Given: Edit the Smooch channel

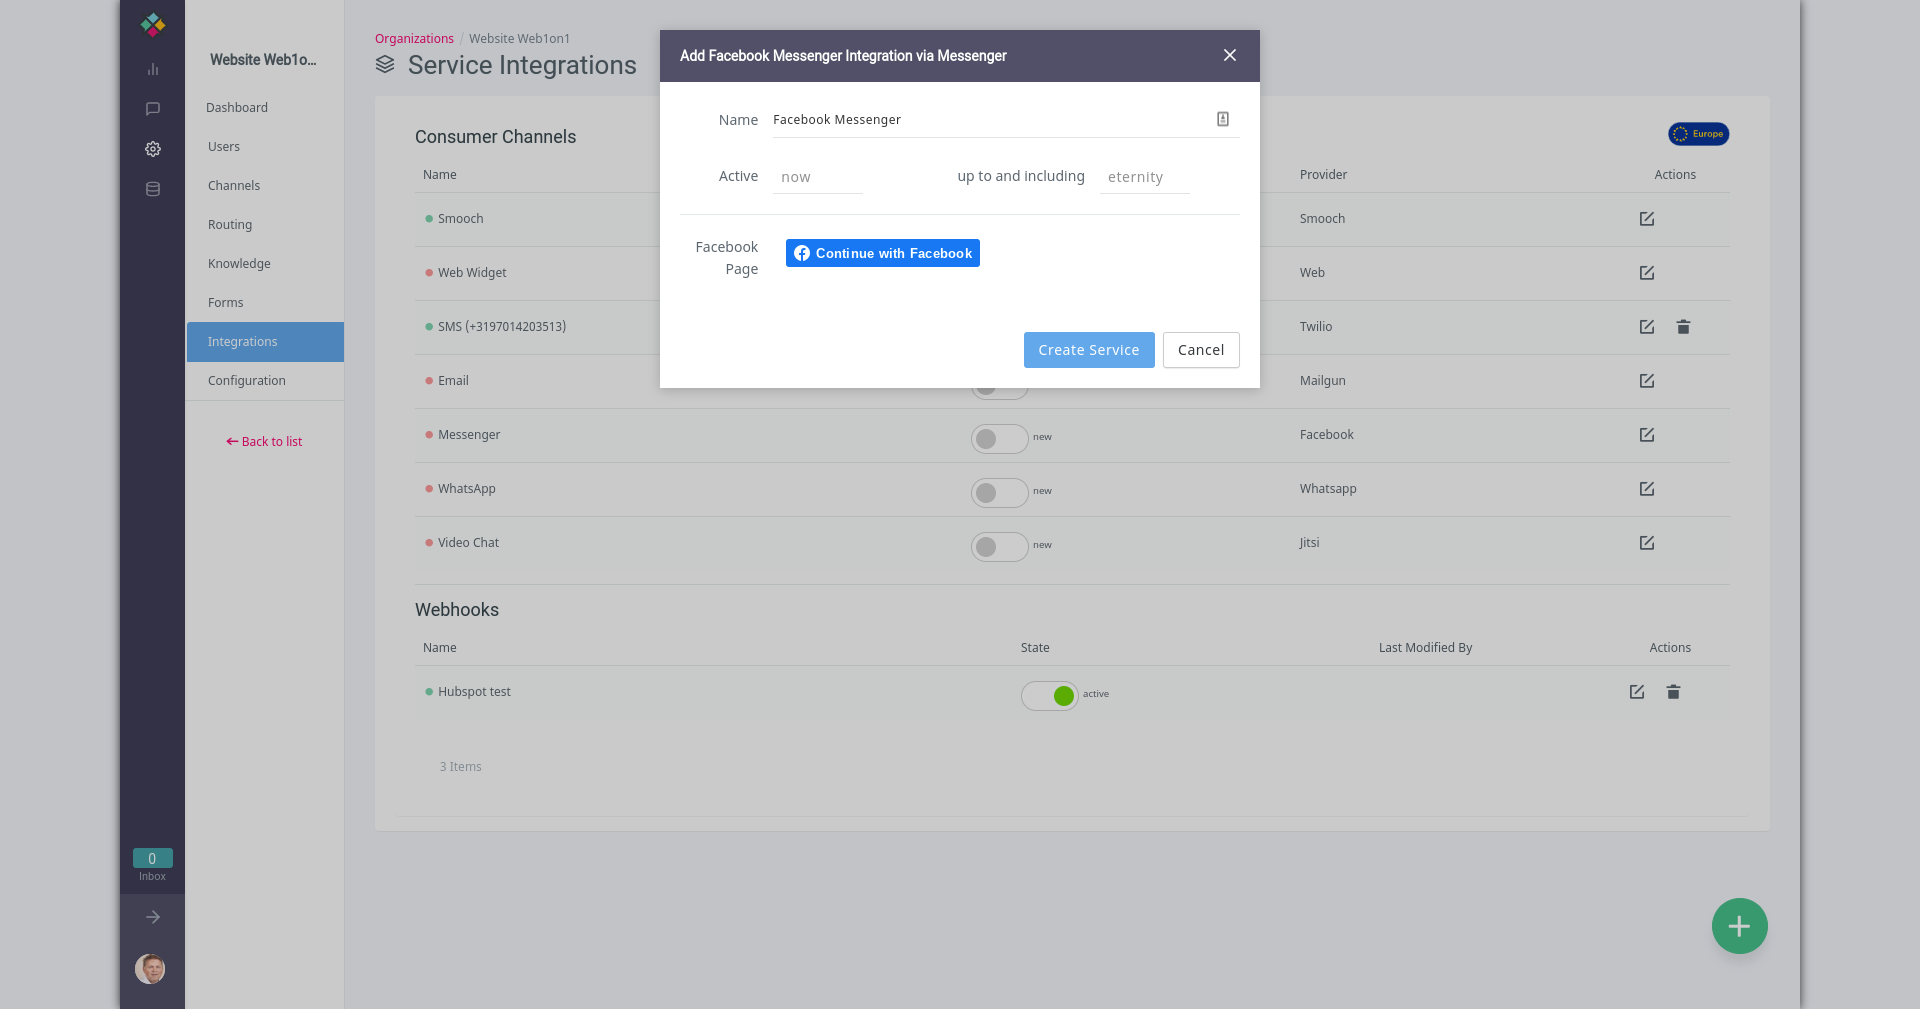Looking at the screenshot, I should tap(1647, 219).
